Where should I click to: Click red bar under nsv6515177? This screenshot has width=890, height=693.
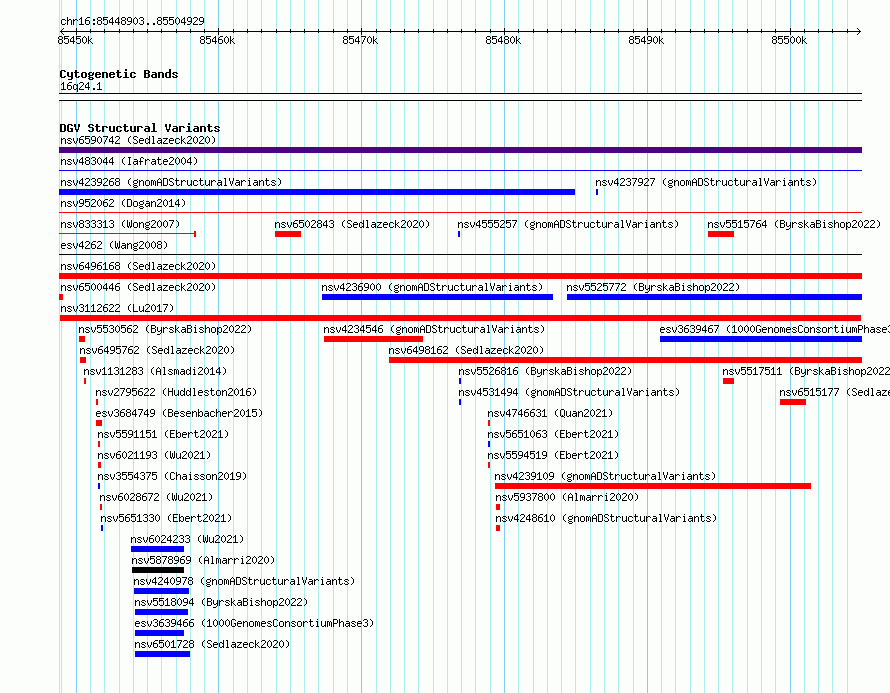click(x=793, y=402)
